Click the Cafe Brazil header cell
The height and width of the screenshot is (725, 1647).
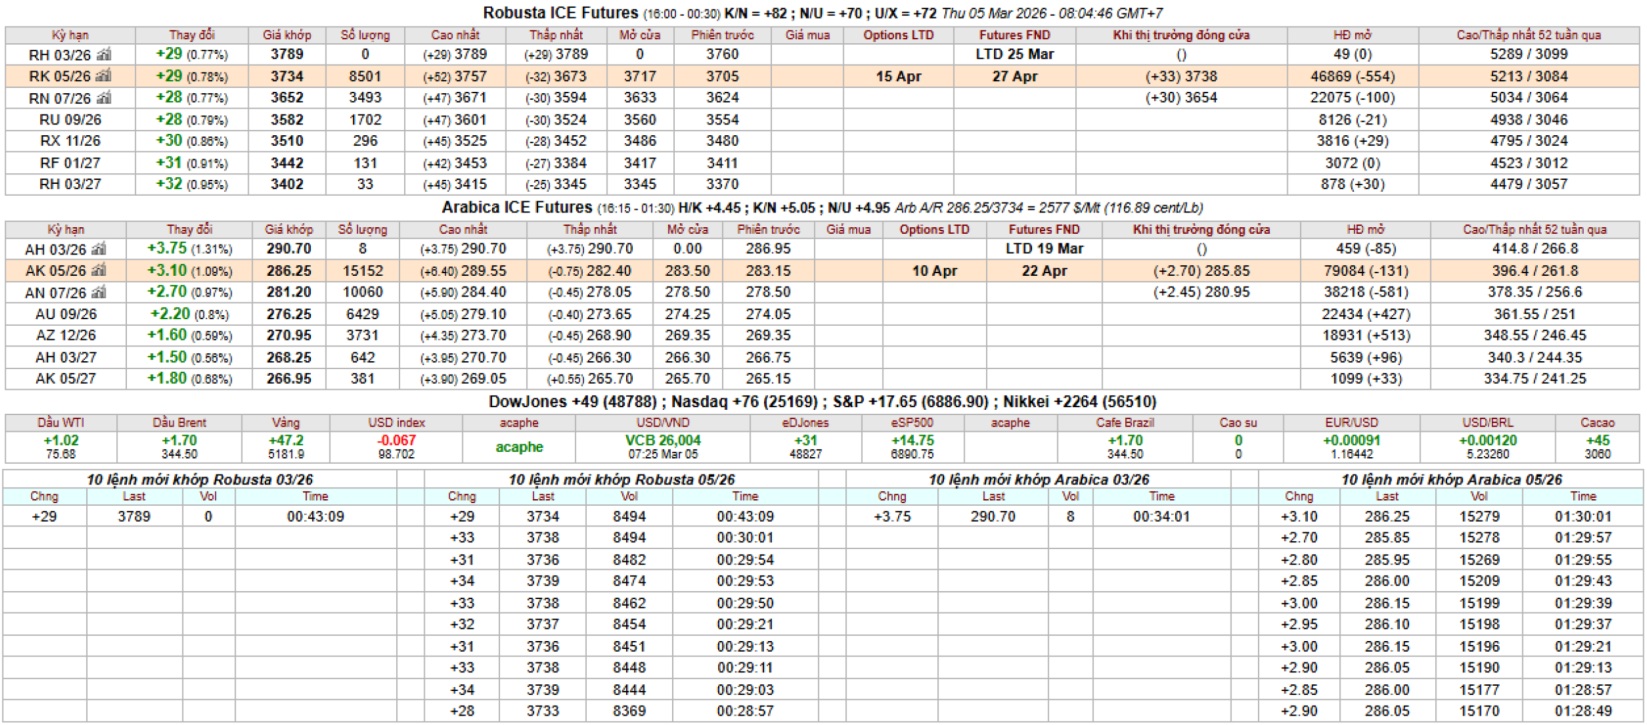1125,423
